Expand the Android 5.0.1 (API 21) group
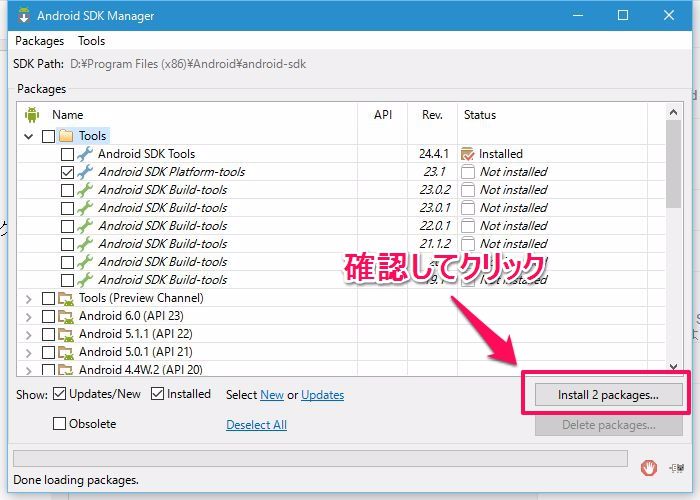 point(29,353)
